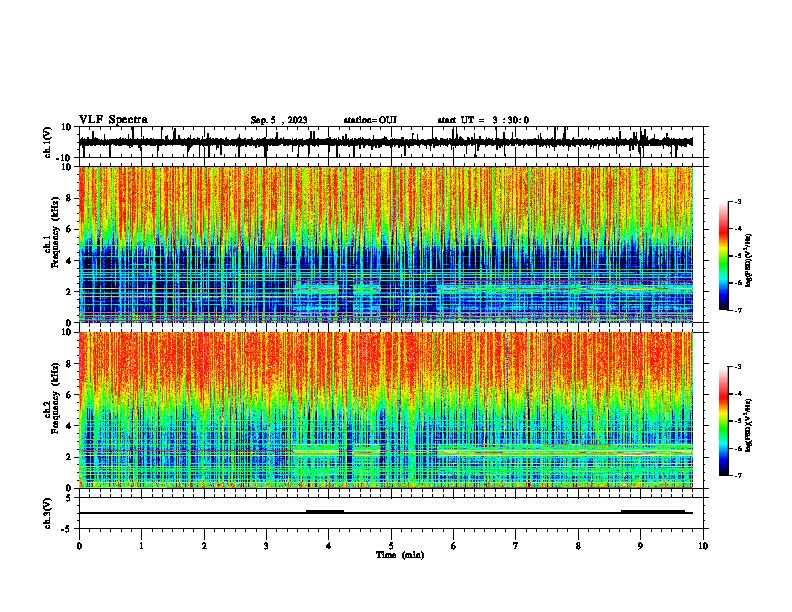Click the ch.2 colorbar log(PSD) label
Screen dimensions: 792x612
point(749,425)
